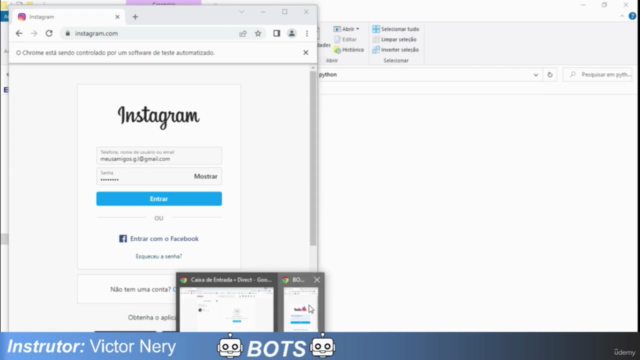Click the username or email field
This screenshot has height=360, width=640.
coord(159,156)
